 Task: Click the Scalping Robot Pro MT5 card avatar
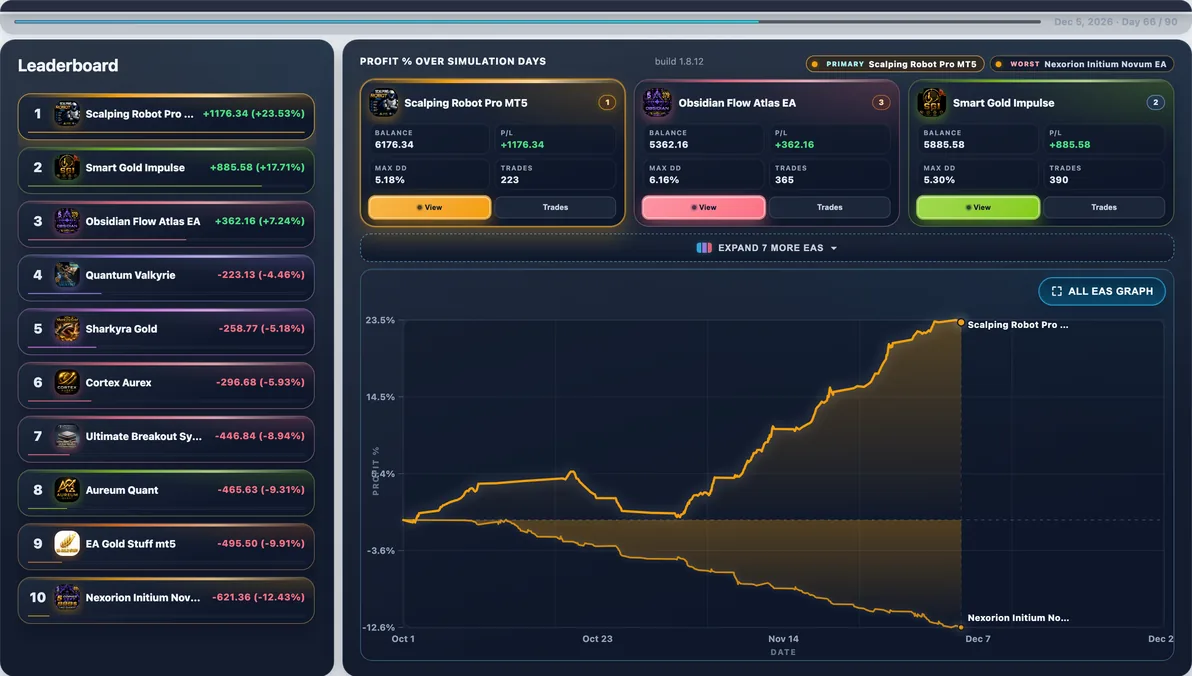(x=384, y=103)
